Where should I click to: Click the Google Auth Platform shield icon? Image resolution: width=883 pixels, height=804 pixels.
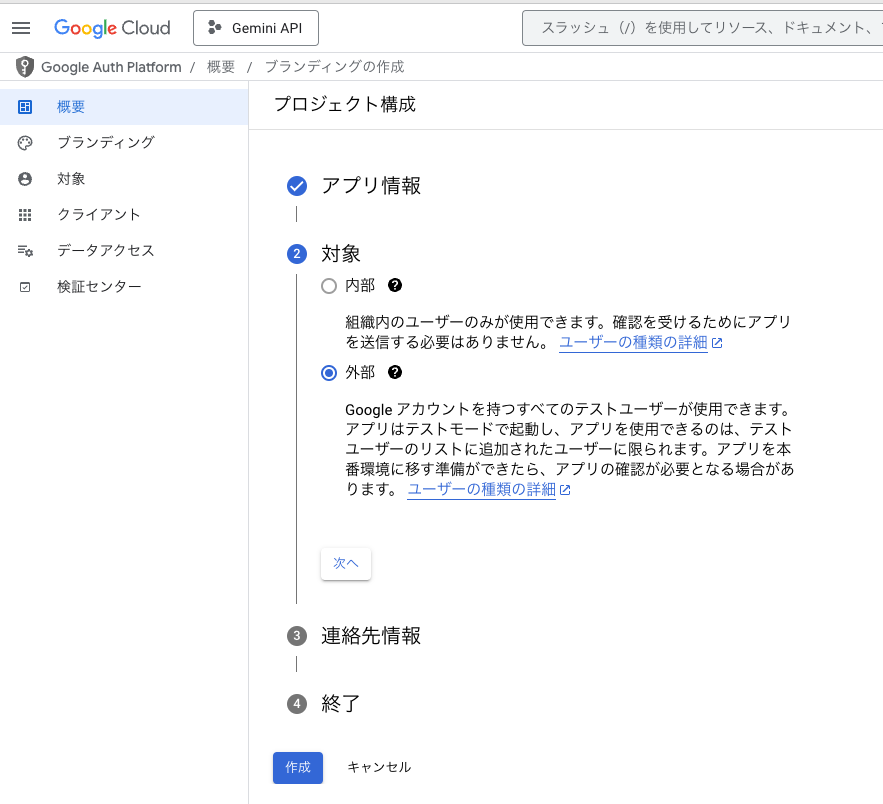(25, 67)
